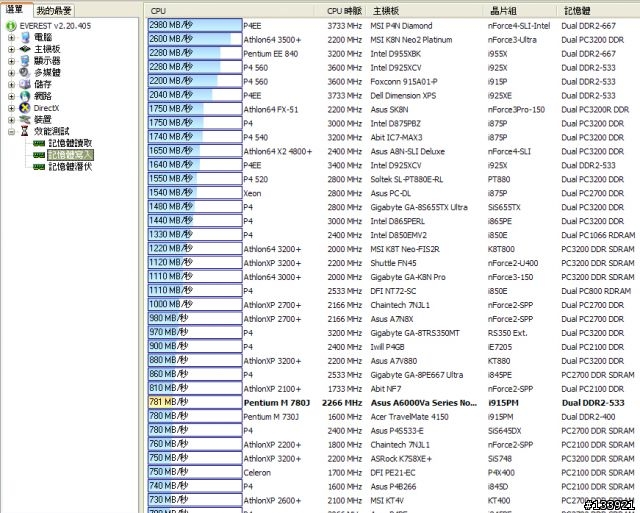640x513 pixels.
Task: Click MSI P4N Diamond motherboard cell
Action: pyautogui.click(x=401, y=26)
